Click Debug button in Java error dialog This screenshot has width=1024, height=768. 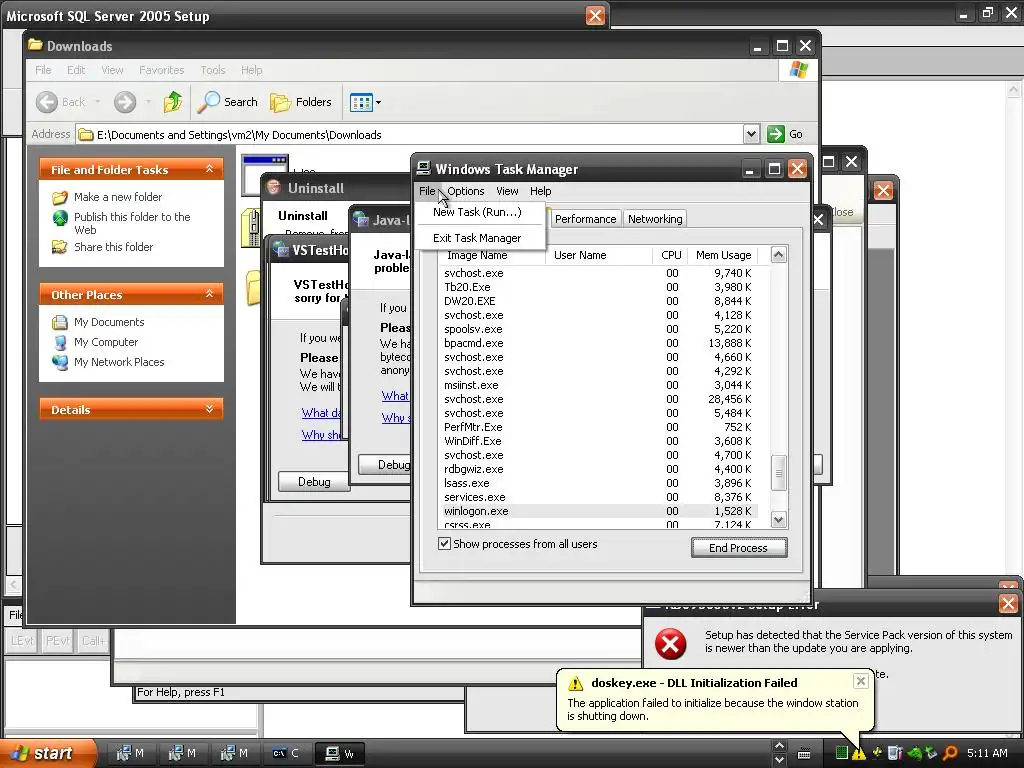click(385, 464)
